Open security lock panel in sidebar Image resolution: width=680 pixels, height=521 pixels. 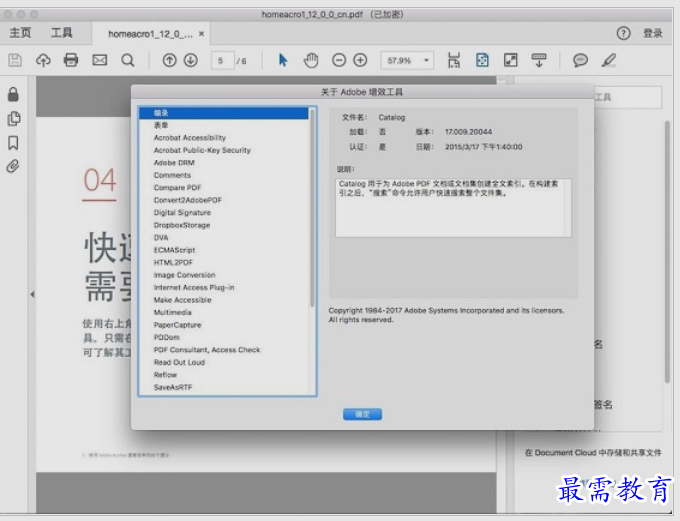coord(13,94)
